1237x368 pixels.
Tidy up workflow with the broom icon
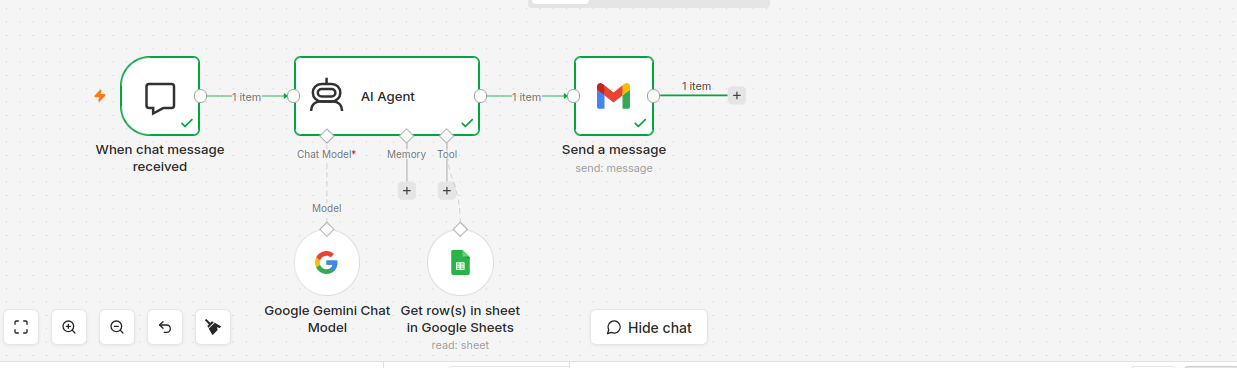pyautogui.click(x=213, y=327)
